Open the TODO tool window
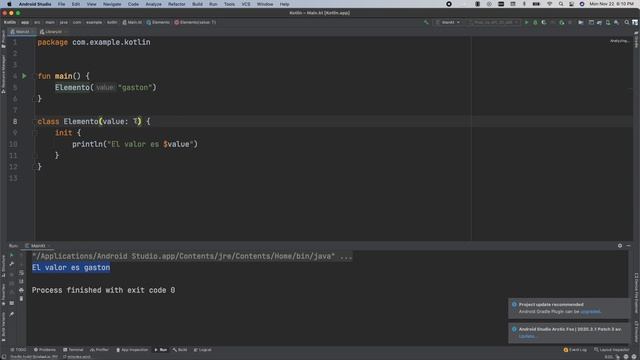Screen dimensions: 640x360 coord(18,350)
